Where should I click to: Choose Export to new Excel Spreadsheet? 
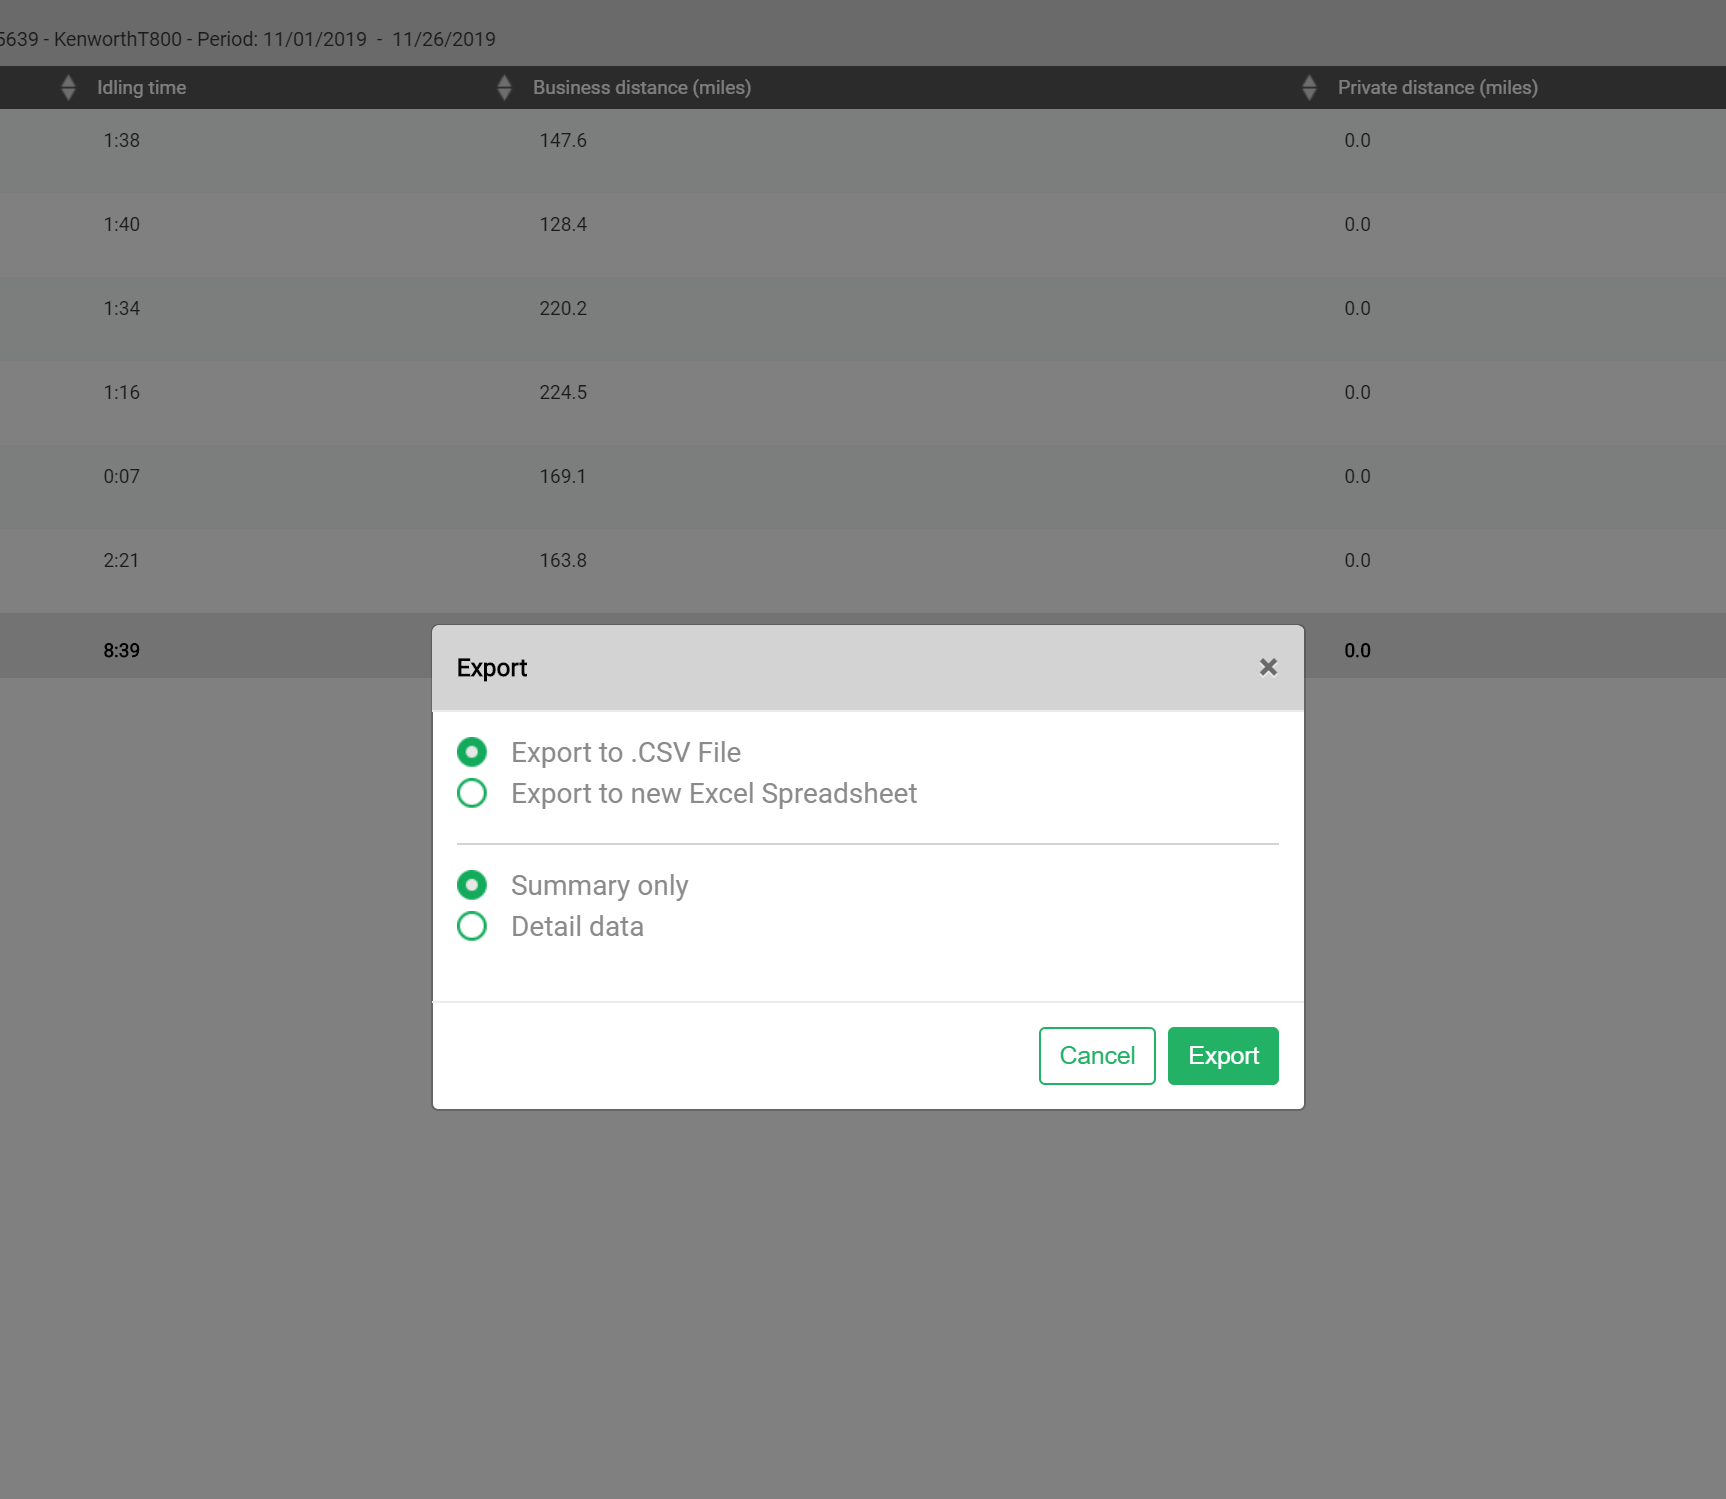[472, 793]
